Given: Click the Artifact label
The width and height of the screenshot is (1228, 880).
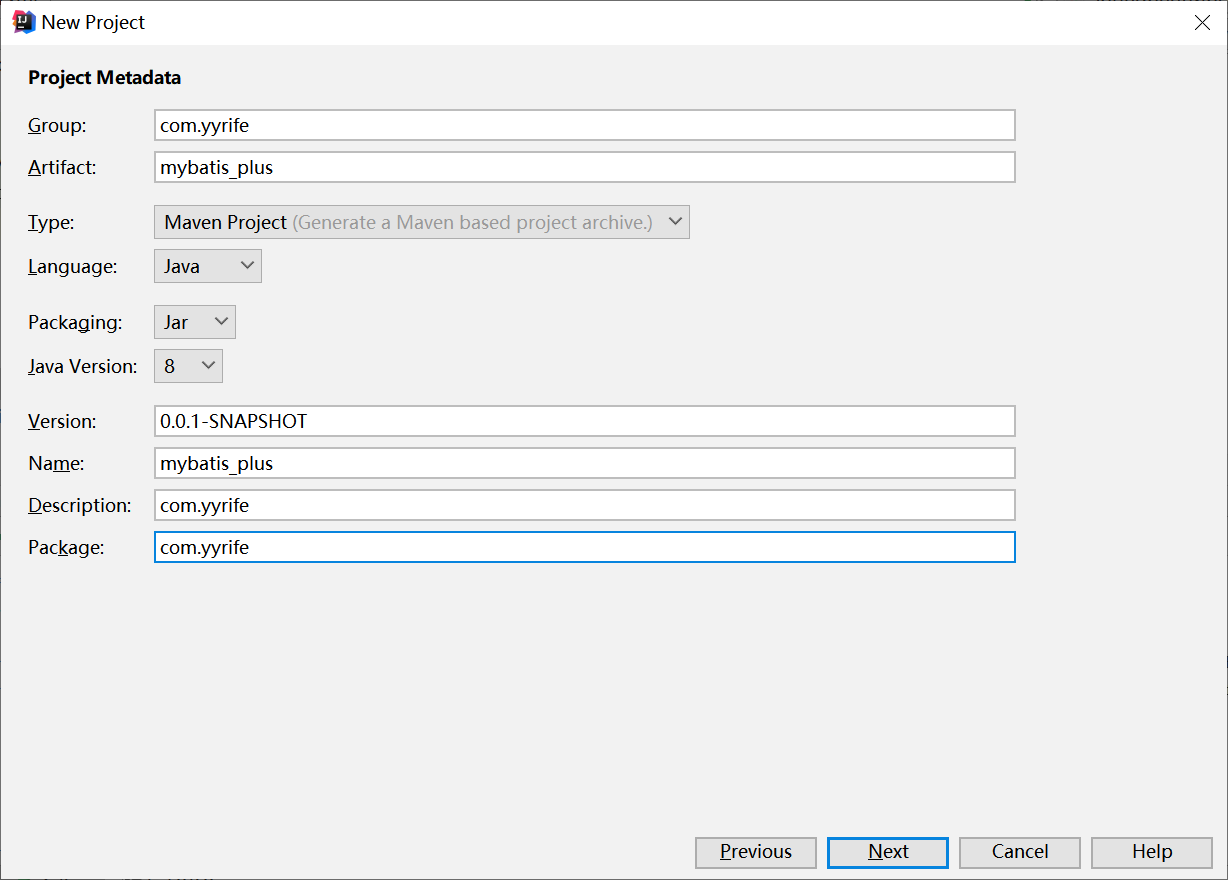Looking at the screenshot, I should (62, 167).
